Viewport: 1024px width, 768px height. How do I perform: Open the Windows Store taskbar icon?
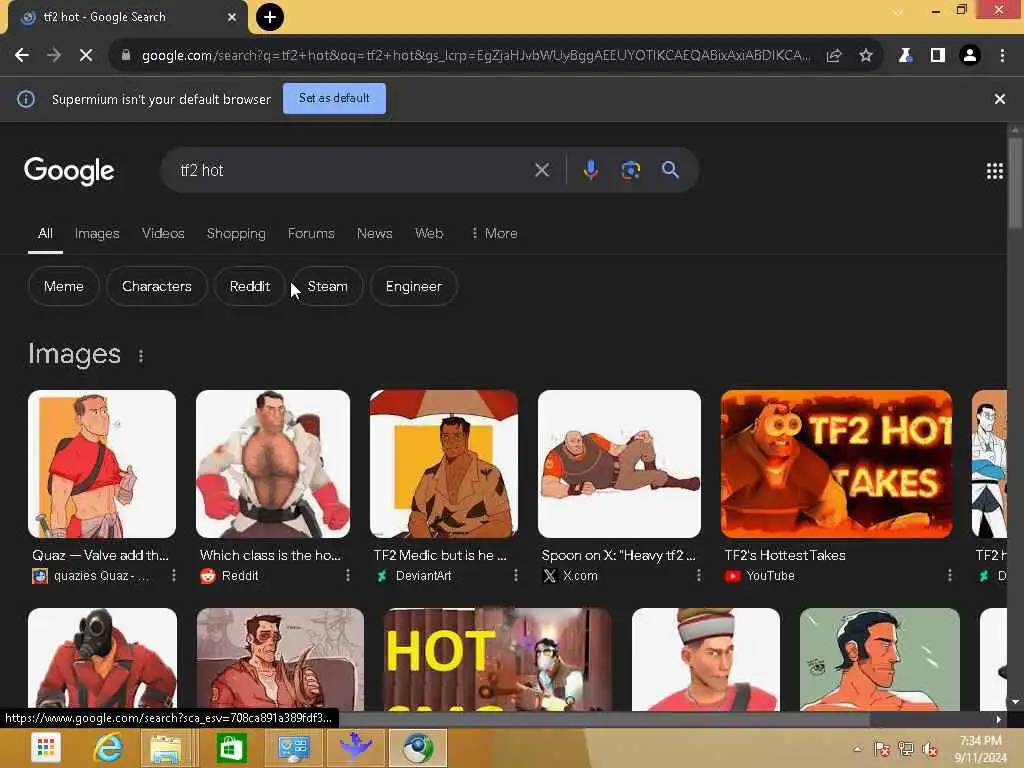[231, 748]
